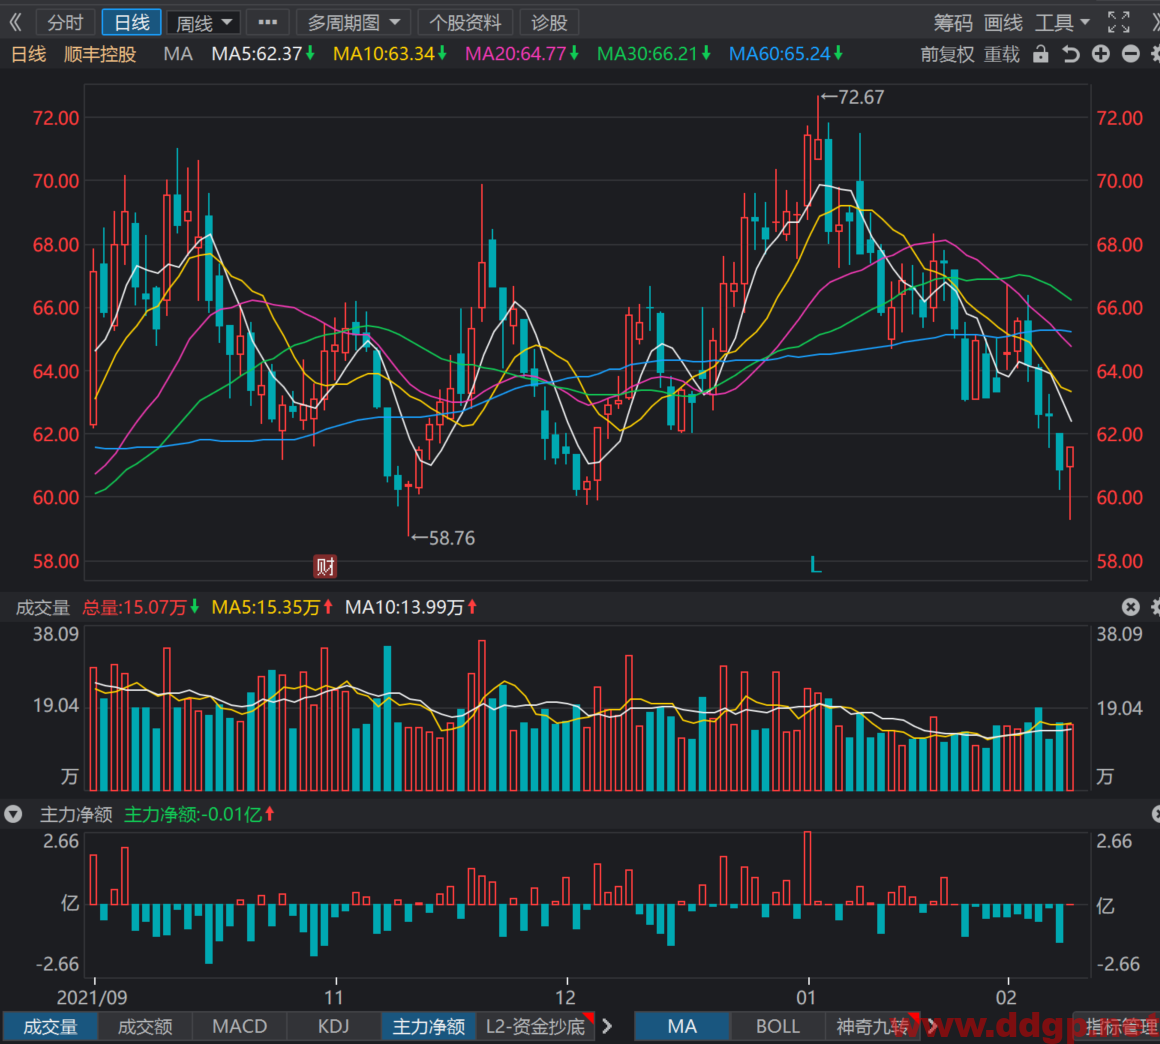The width and height of the screenshot is (1160, 1044).
Task: Close the 成交量 volume panel
Action: [x=1130, y=607]
